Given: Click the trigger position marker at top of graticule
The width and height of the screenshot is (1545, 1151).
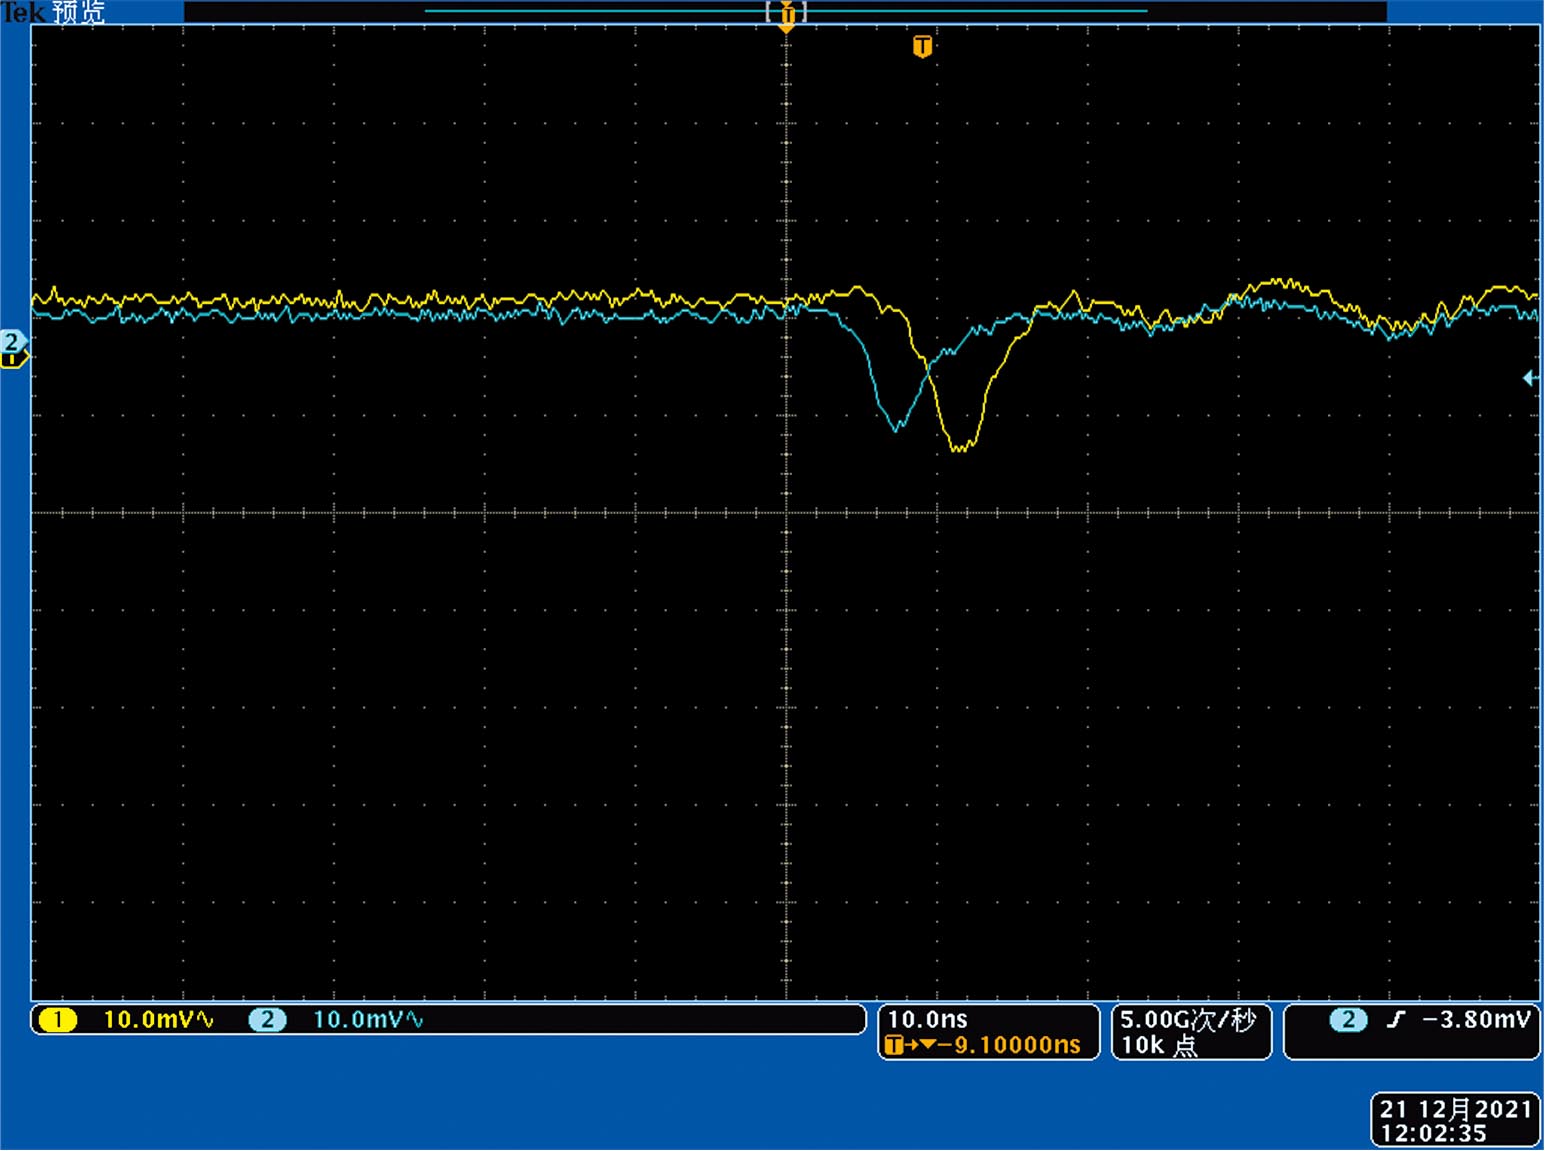Looking at the screenshot, I should [x=787, y=16].
